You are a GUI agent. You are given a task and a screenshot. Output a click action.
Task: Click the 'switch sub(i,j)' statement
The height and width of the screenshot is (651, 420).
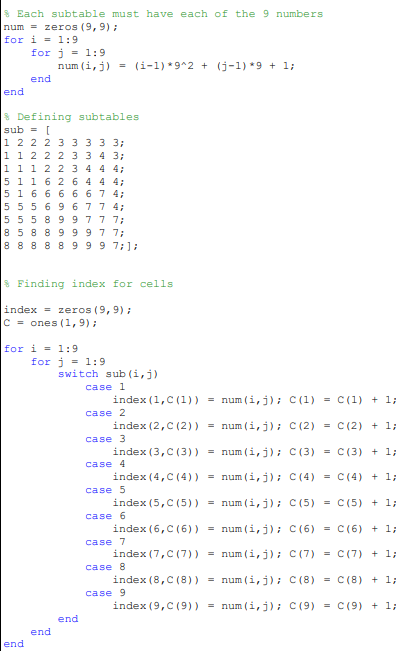point(108,374)
